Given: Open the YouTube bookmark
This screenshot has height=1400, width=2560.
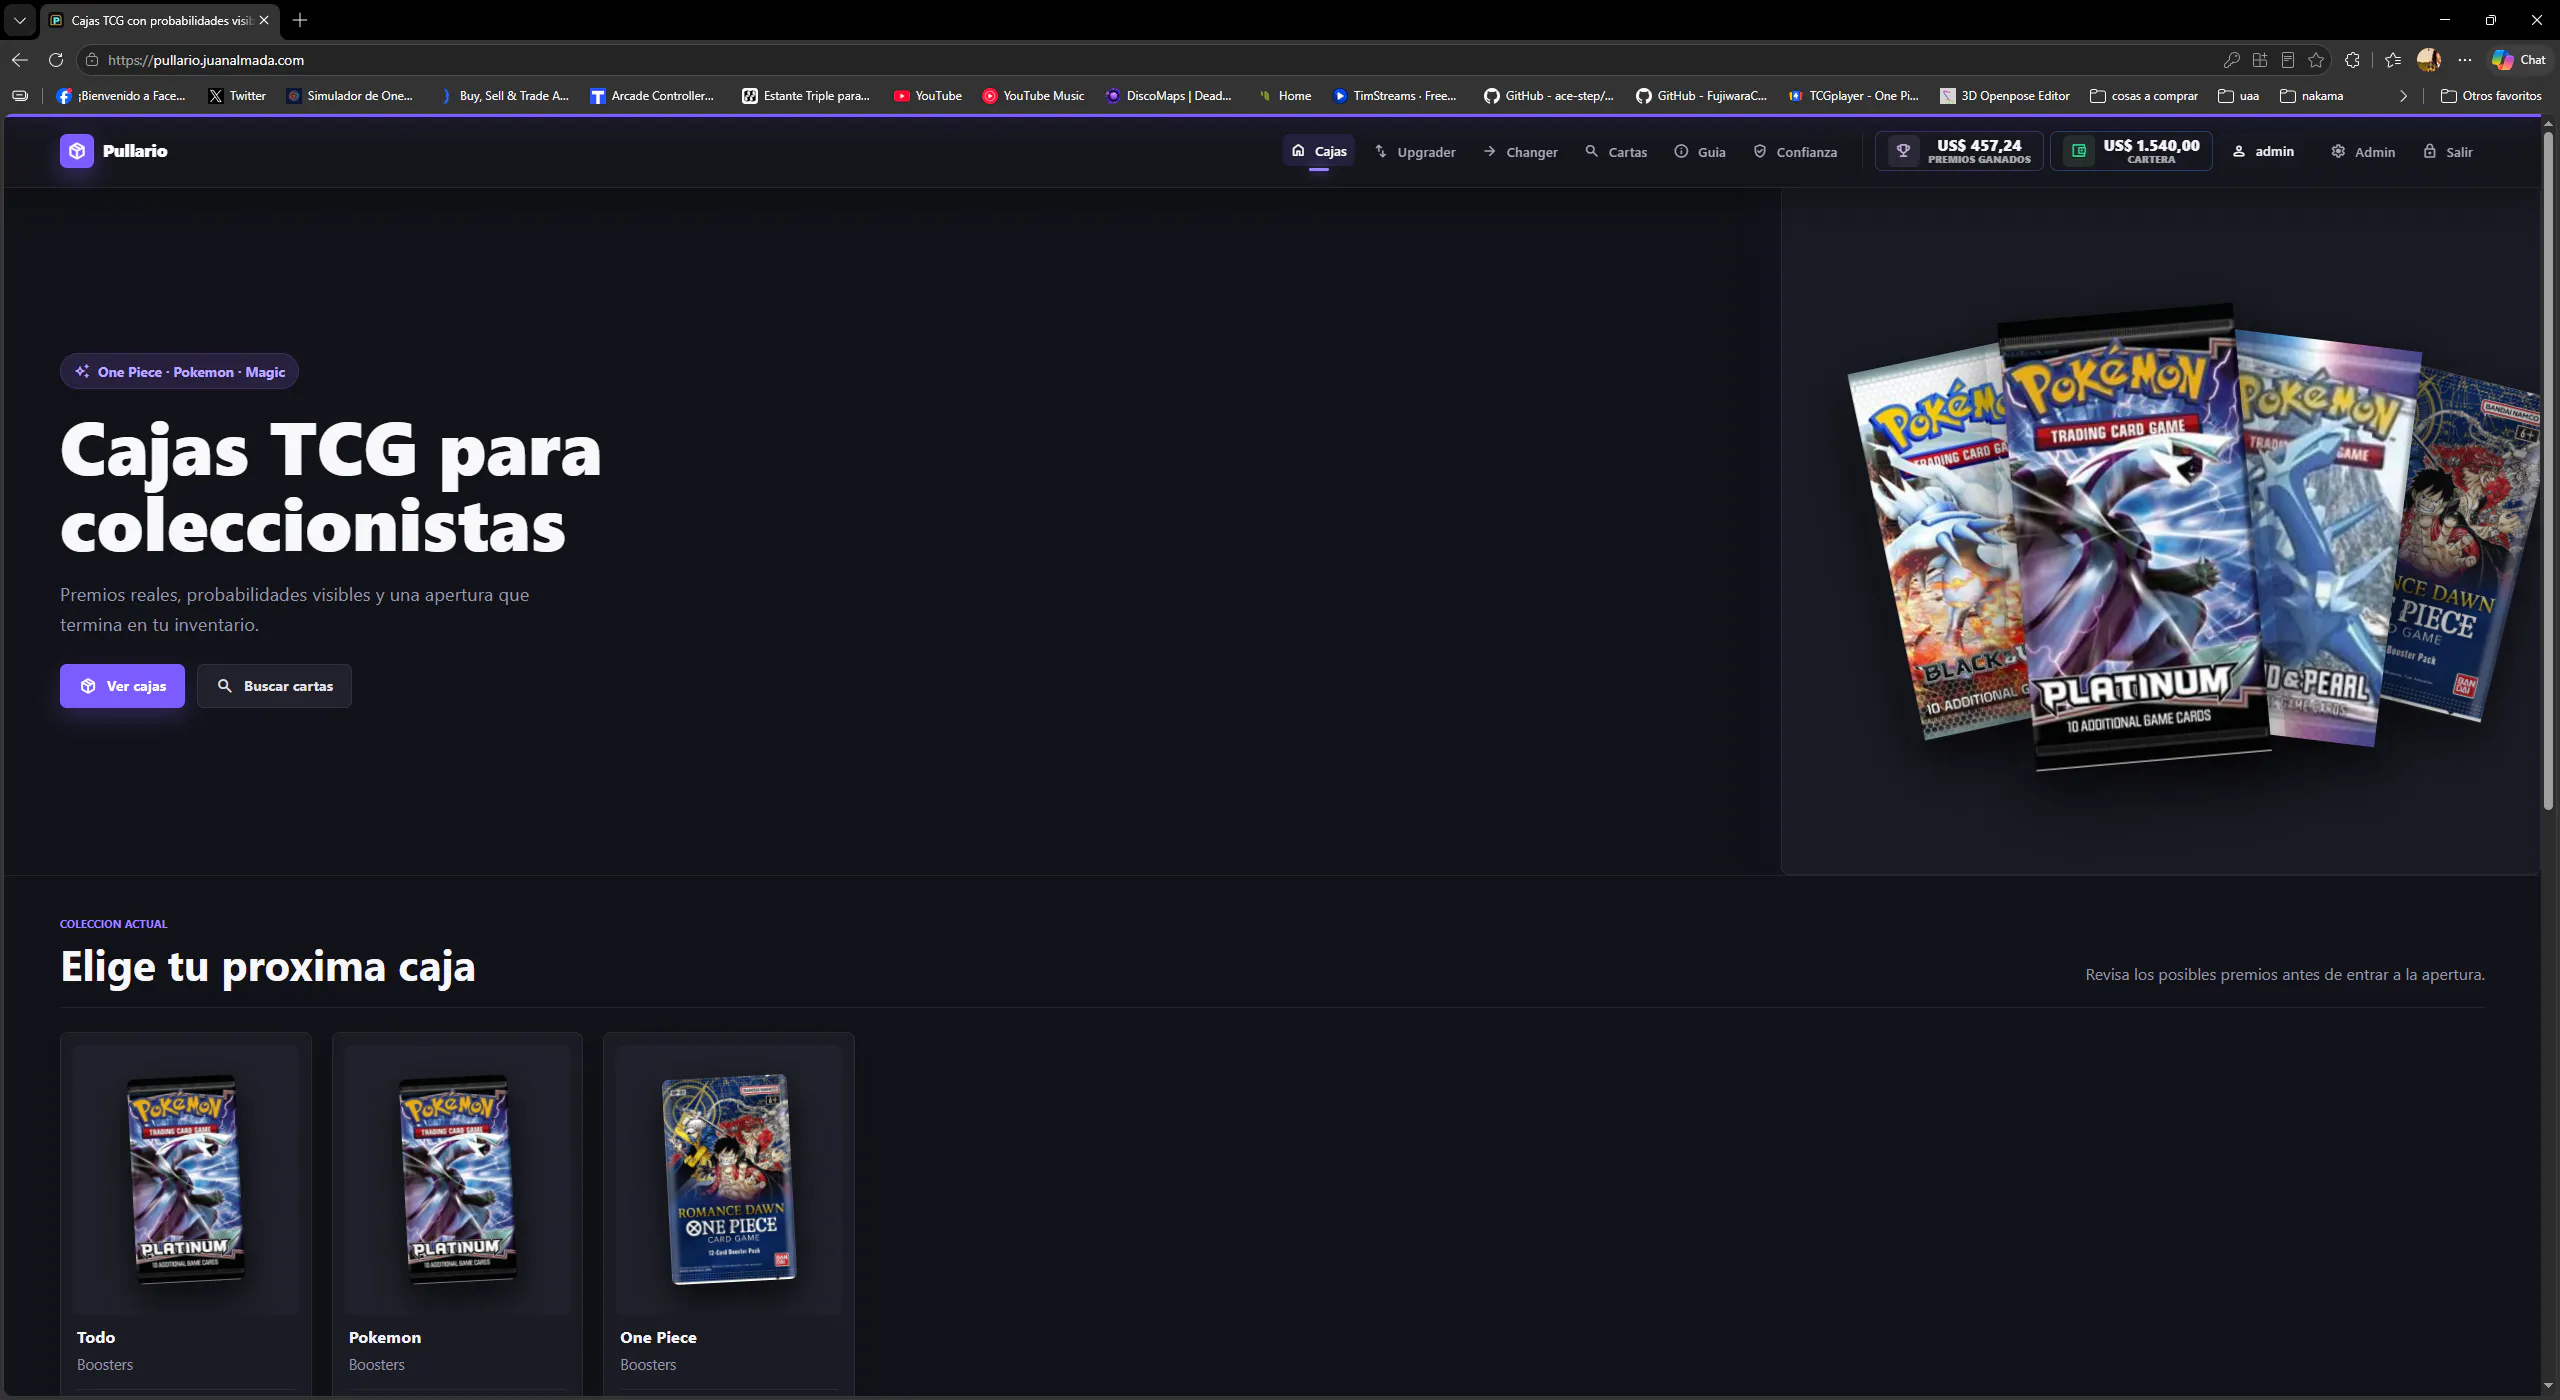Looking at the screenshot, I should (x=928, y=96).
